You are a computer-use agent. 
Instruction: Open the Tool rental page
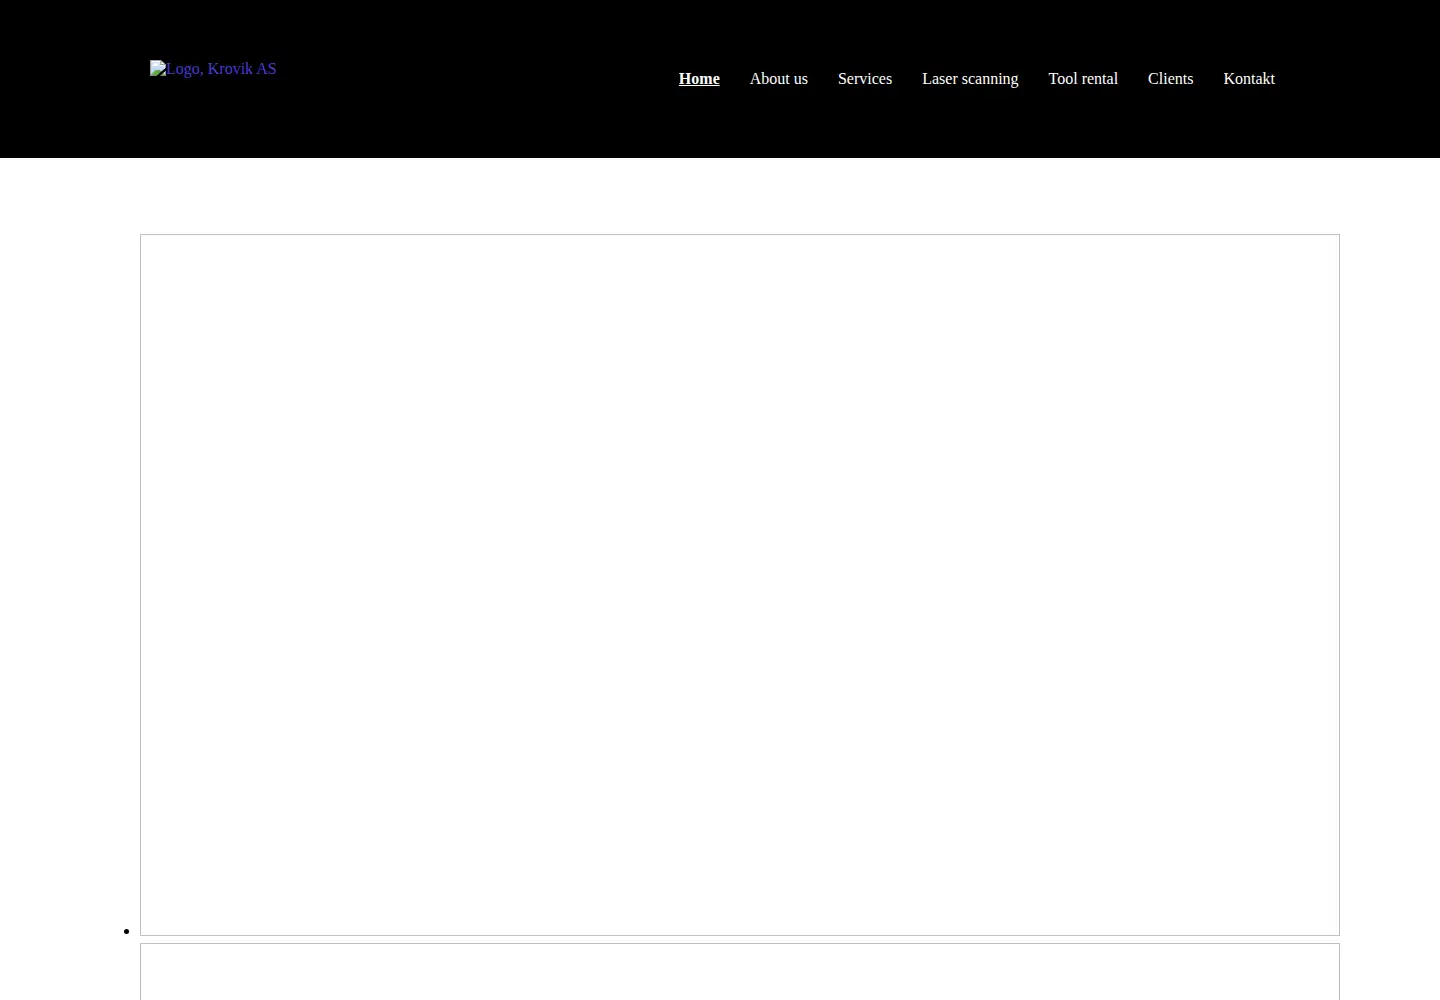point(1083,79)
